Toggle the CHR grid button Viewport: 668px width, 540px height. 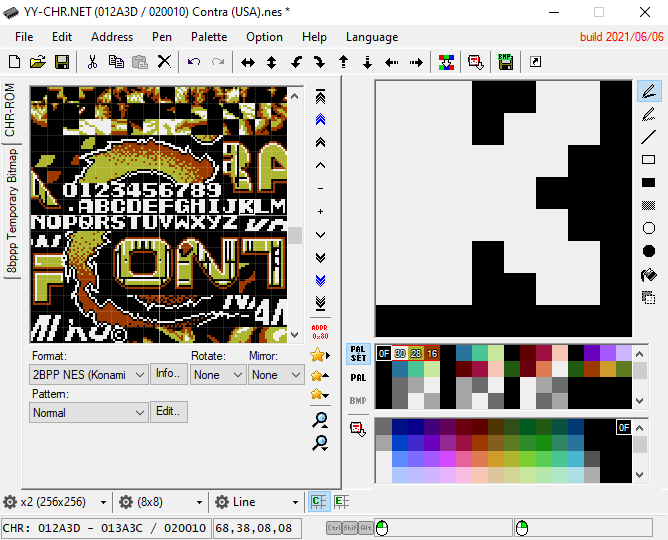tap(319, 502)
